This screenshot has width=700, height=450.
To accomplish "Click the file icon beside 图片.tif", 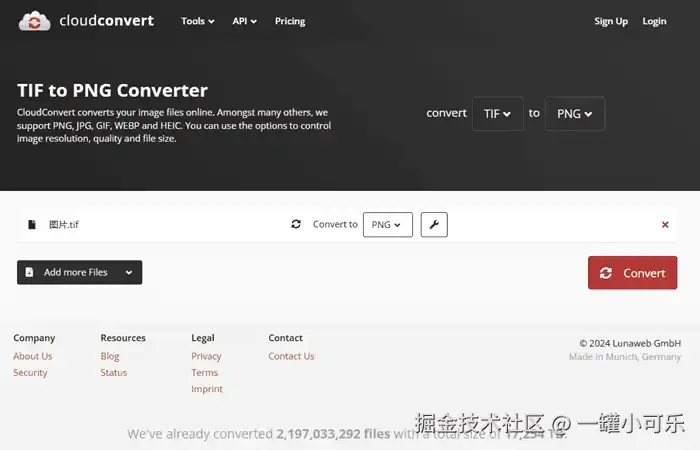I will click(32, 224).
